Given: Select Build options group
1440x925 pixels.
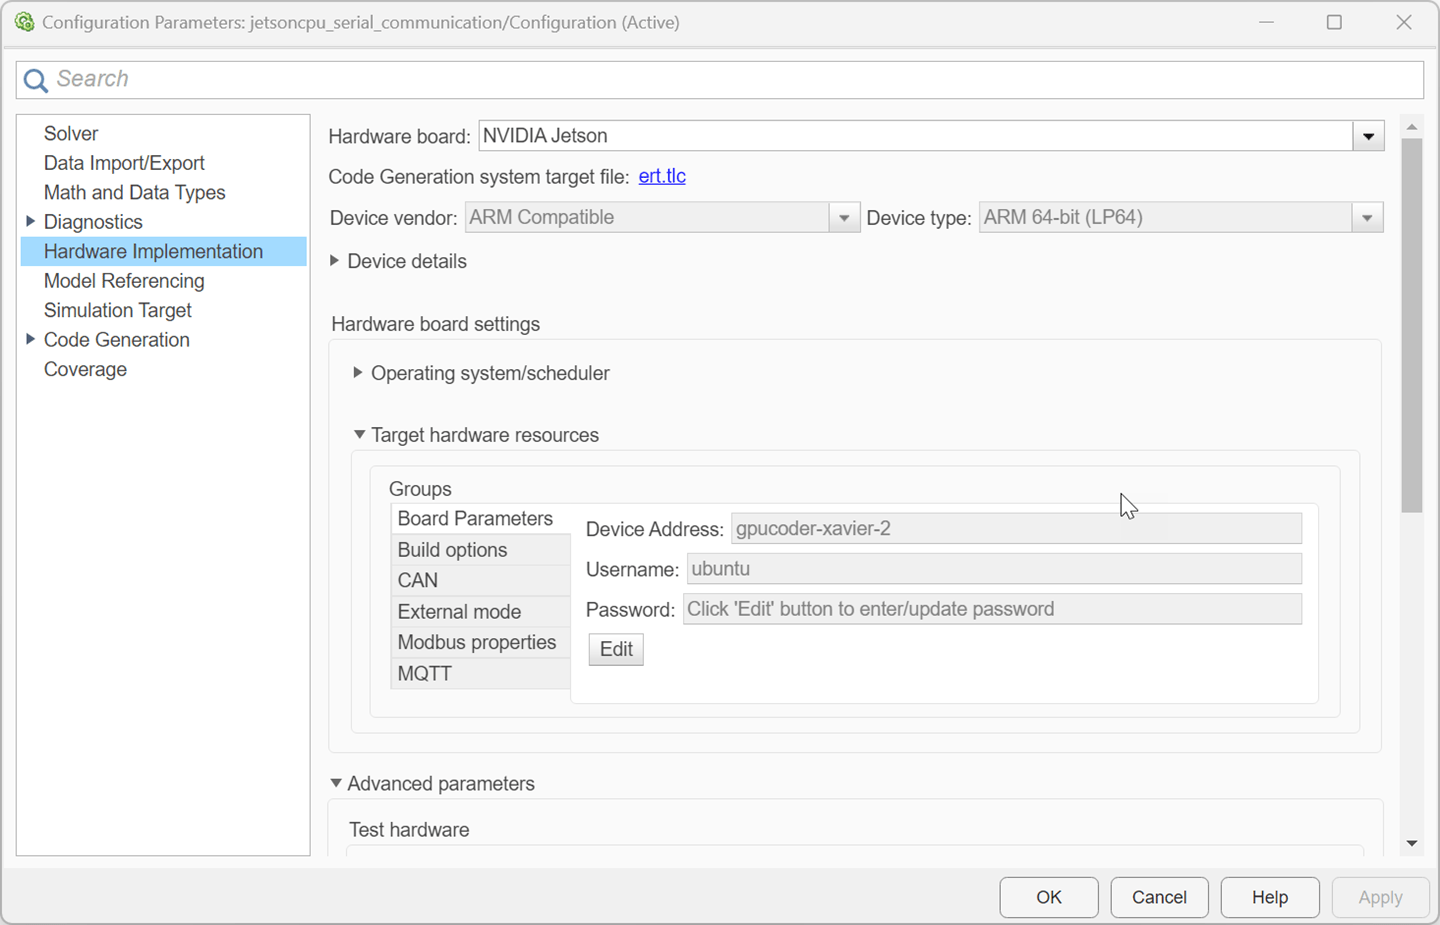Looking at the screenshot, I should tap(452, 550).
